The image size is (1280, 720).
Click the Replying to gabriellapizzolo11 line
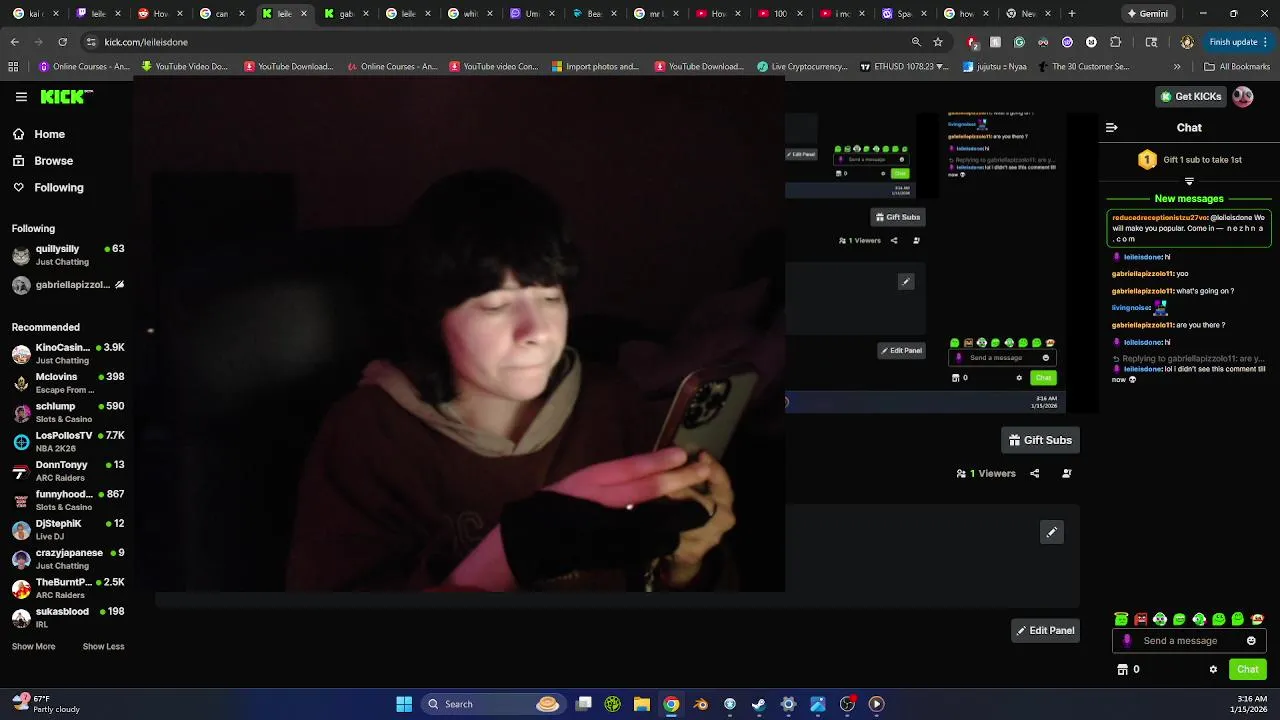point(1189,359)
